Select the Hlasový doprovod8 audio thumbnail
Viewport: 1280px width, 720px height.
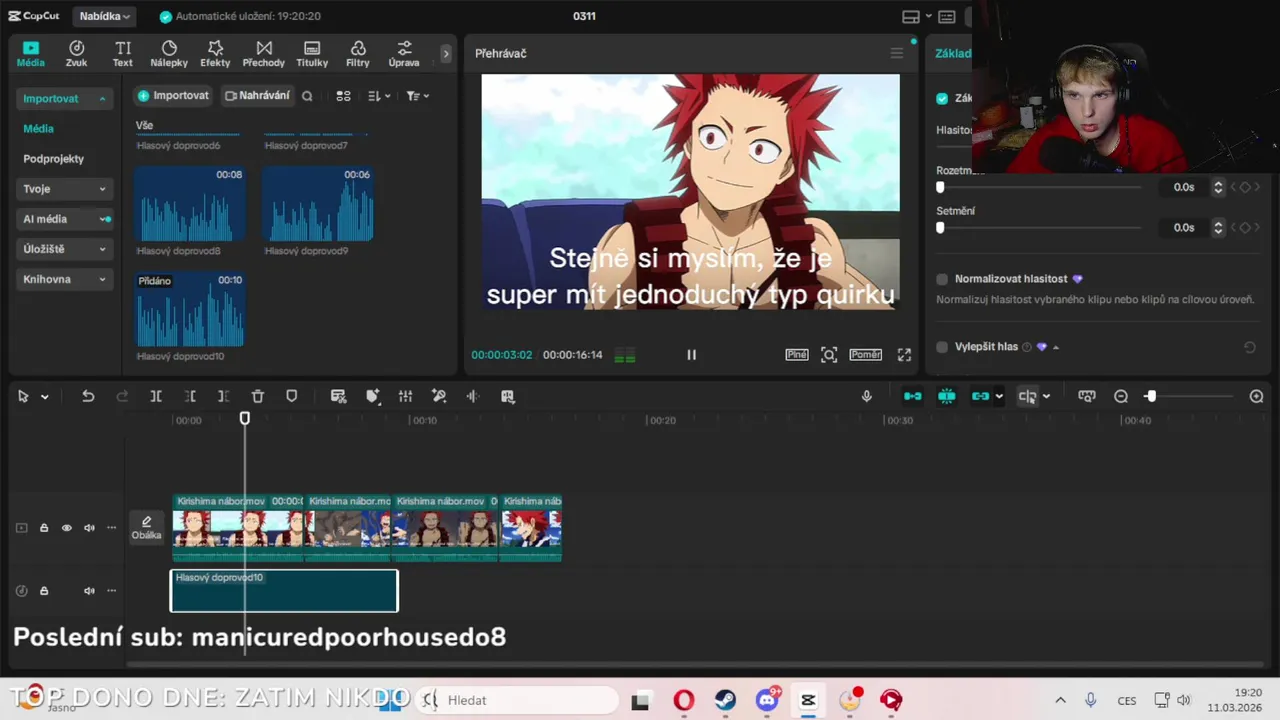pyautogui.click(x=190, y=204)
